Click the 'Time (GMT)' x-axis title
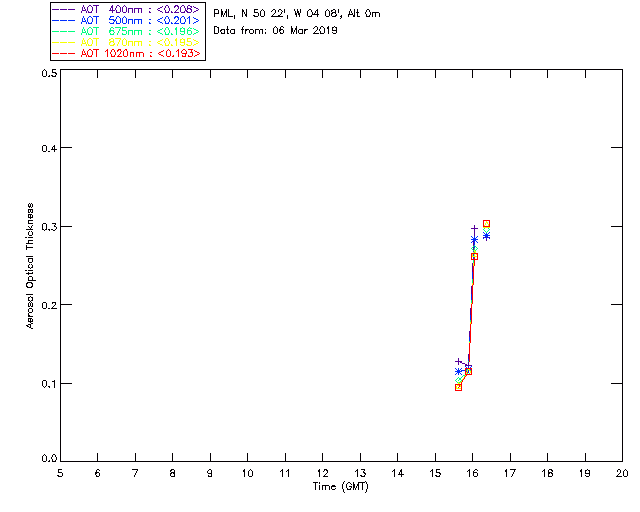Screen dimensions: 640x512 pyautogui.click(x=341, y=486)
